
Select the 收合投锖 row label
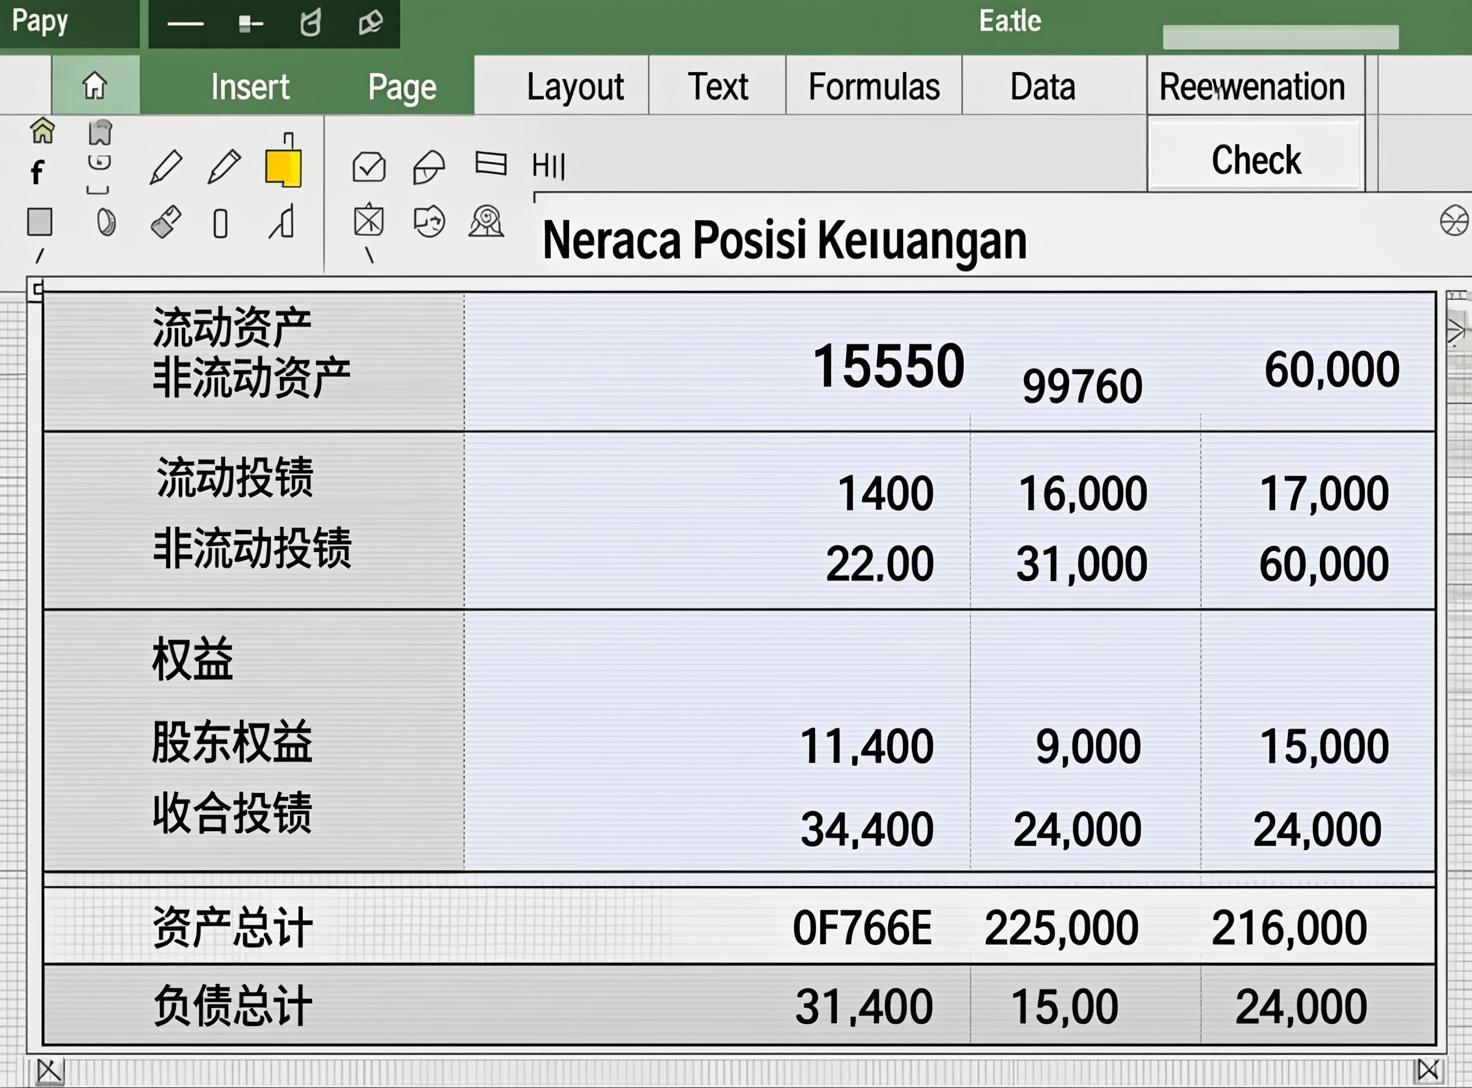coord(232,813)
